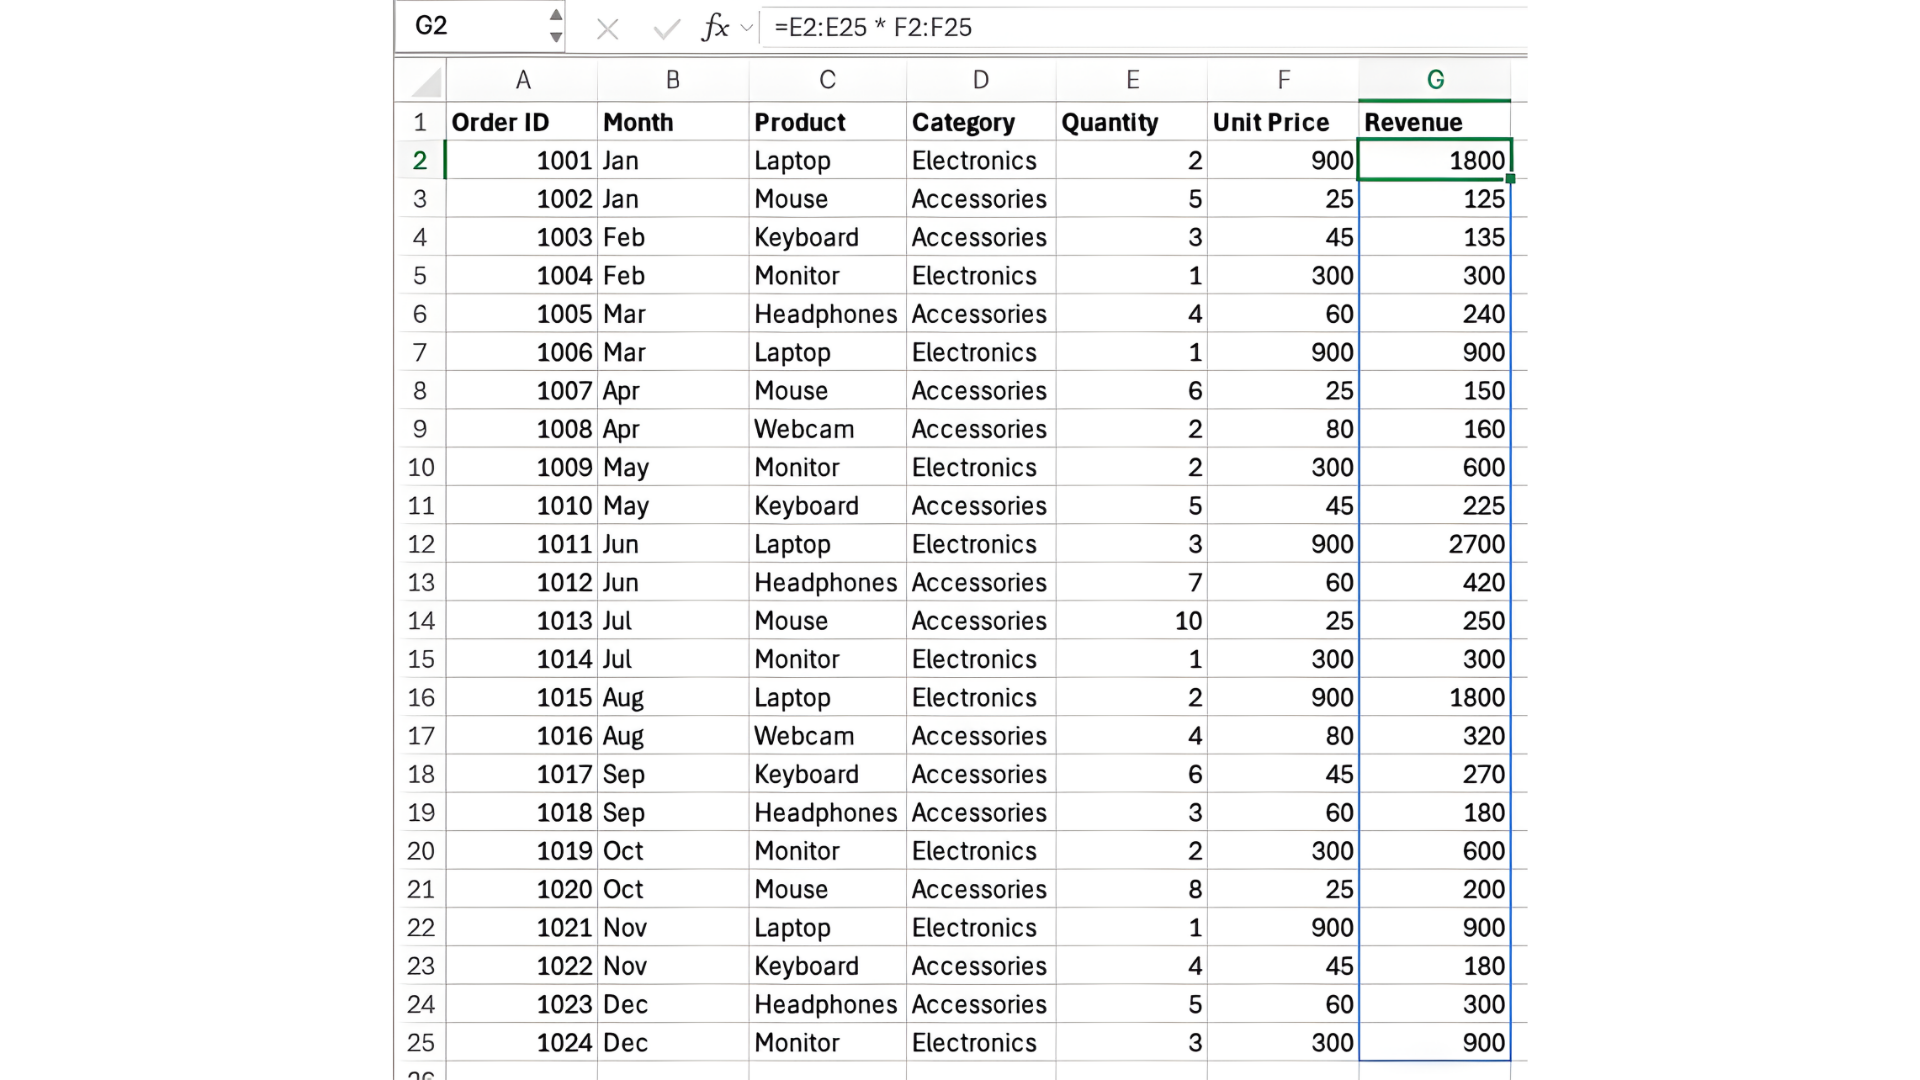Select the Unit Price header cell
The image size is (1920, 1080).
point(1282,122)
